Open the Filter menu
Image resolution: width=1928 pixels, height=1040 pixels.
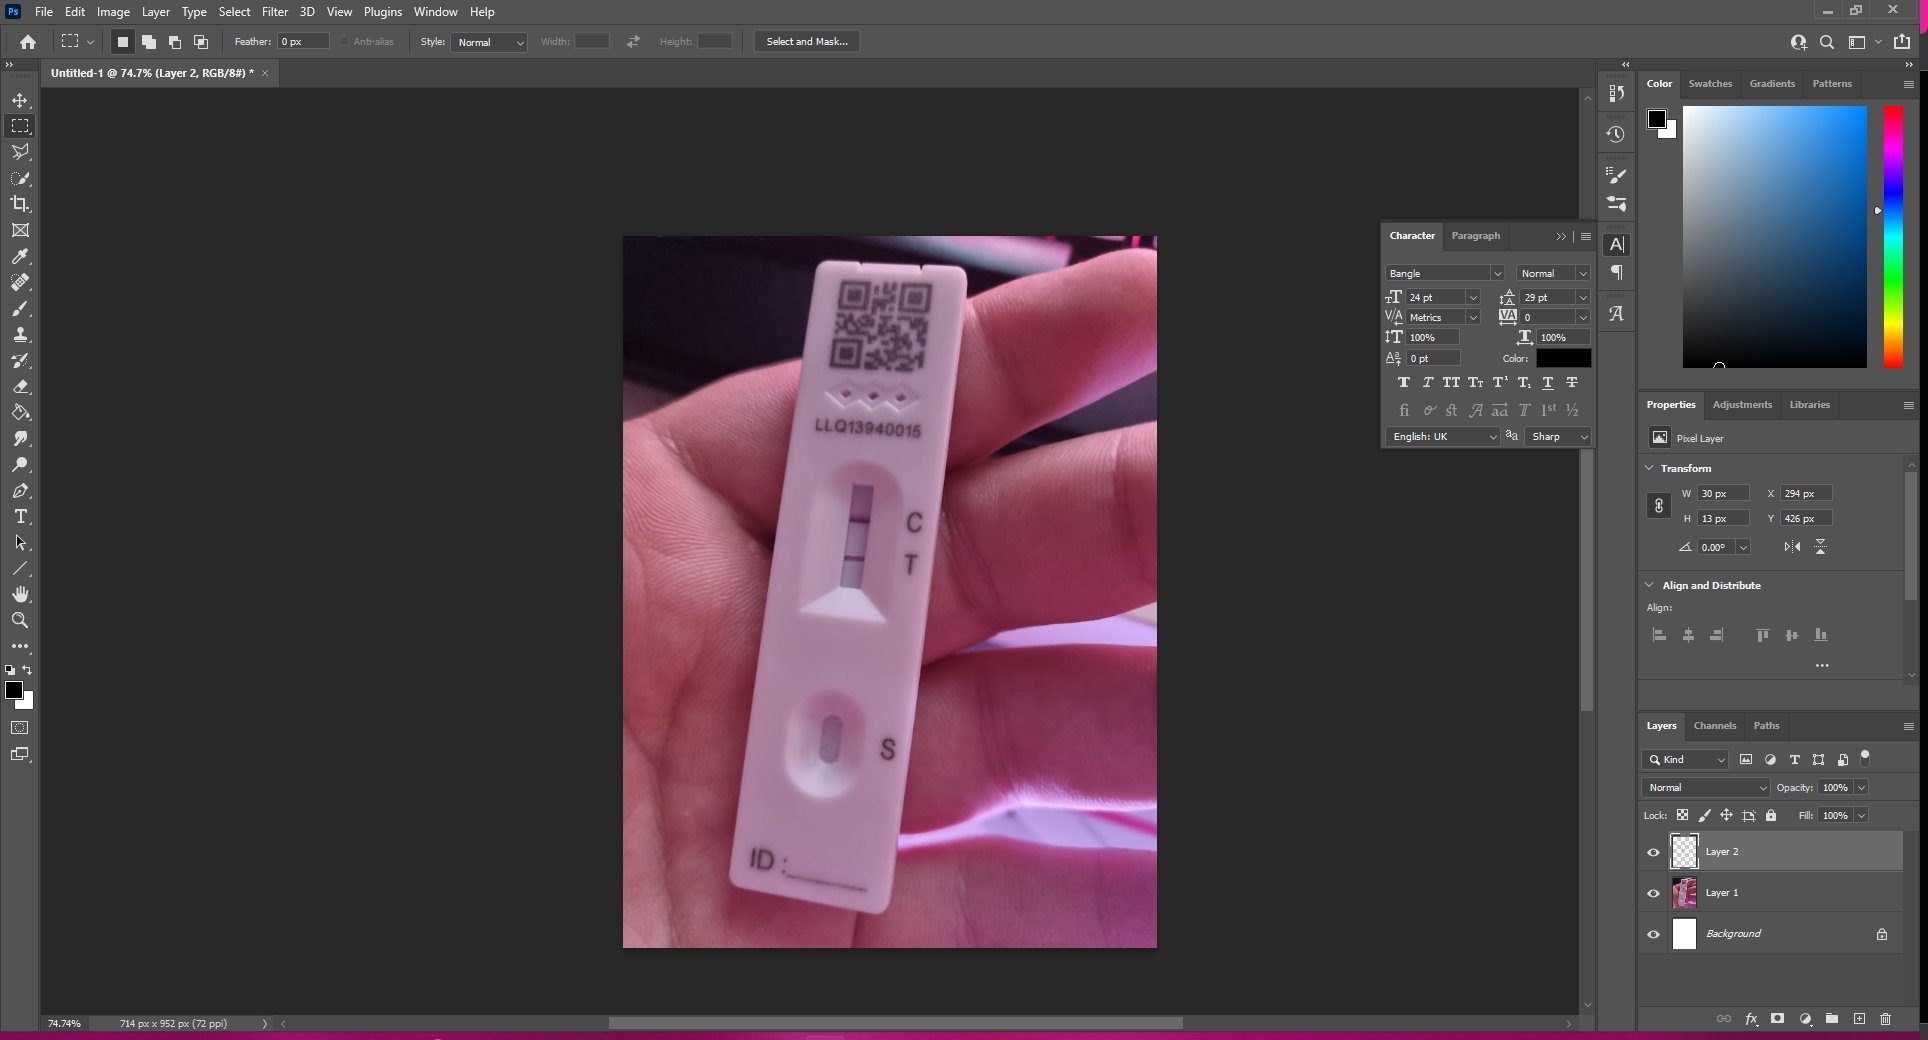click(x=274, y=12)
